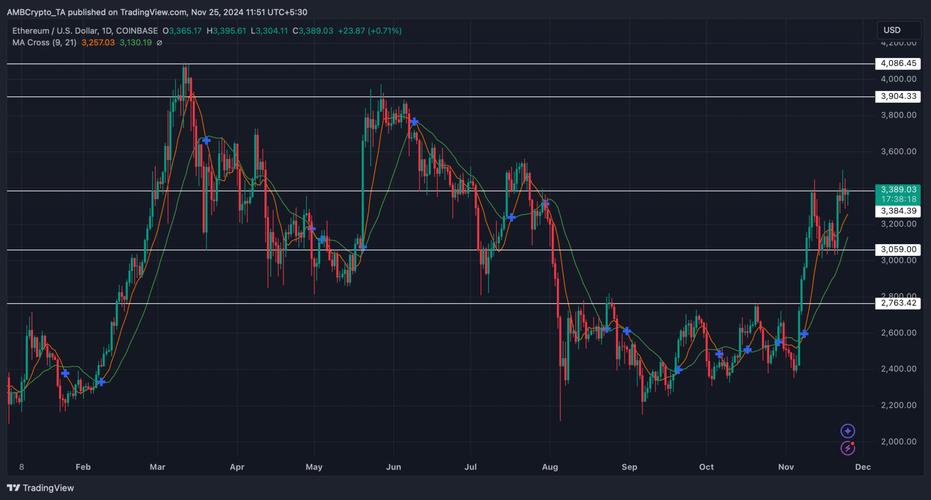The width and height of the screenshot is (931, 500).
Task: Click the purple lightning event icon
Action: click(847, 449)
